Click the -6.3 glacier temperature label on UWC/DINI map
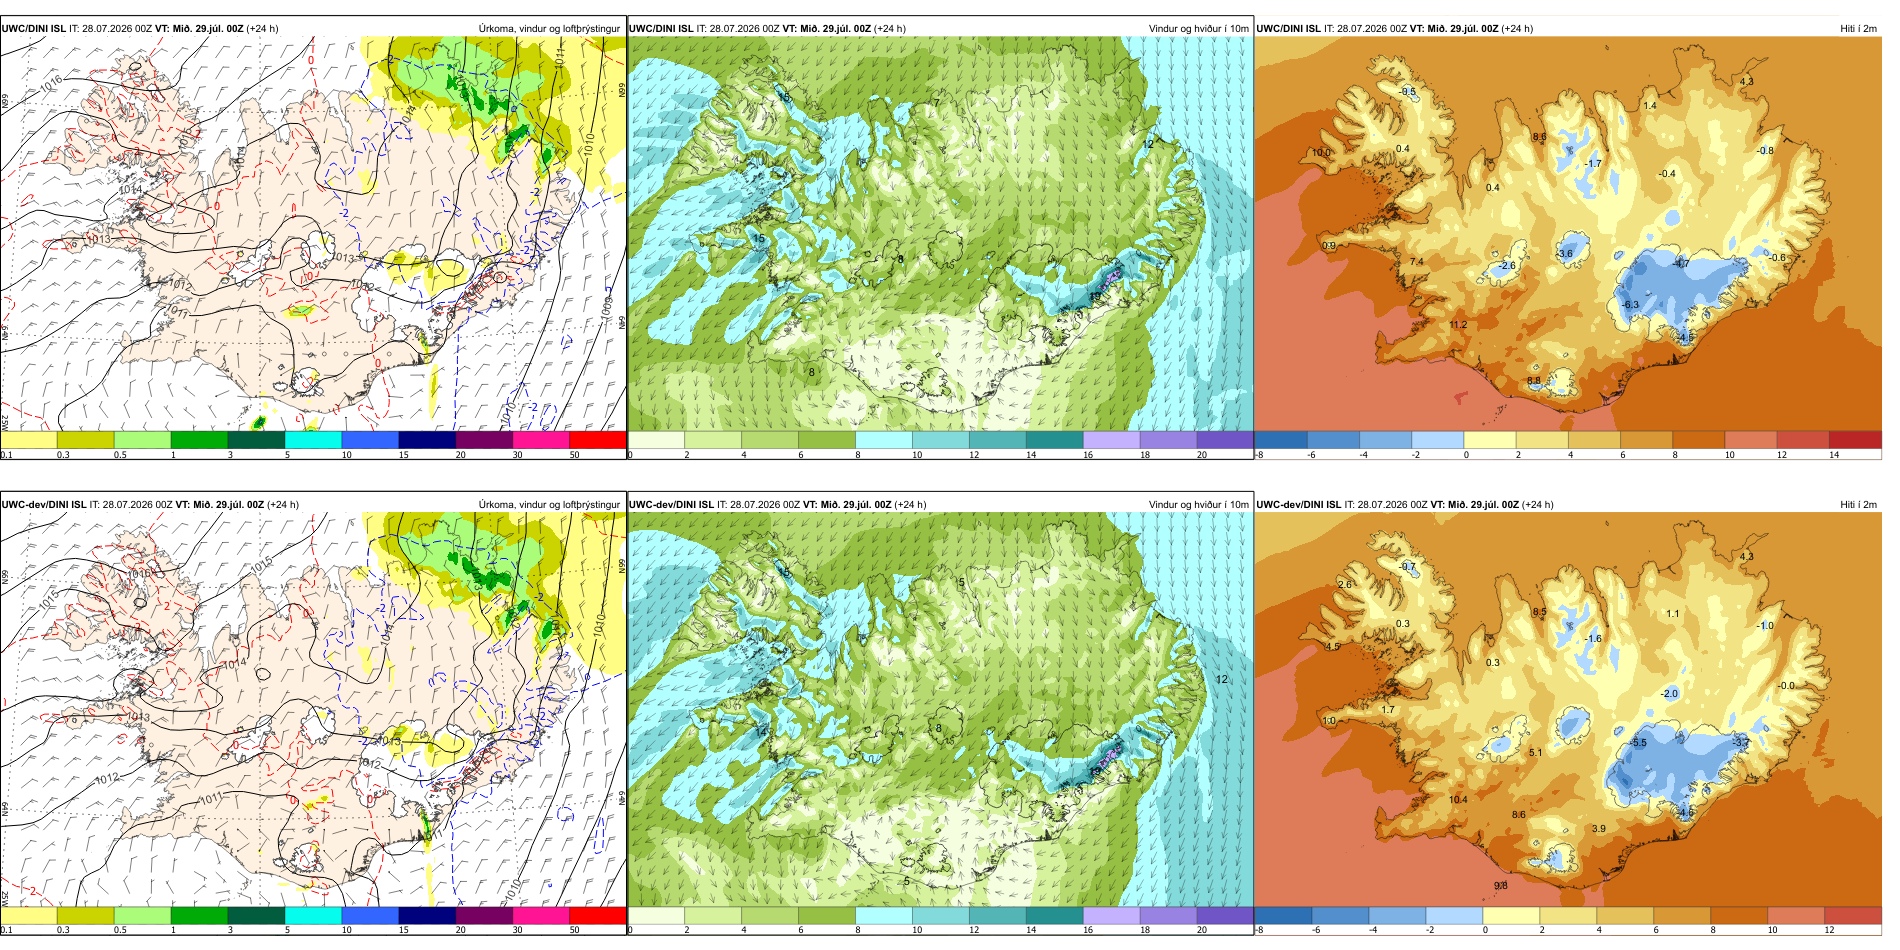The height and width of the screenshot is (950, 1900). (x=1629, y=305)
